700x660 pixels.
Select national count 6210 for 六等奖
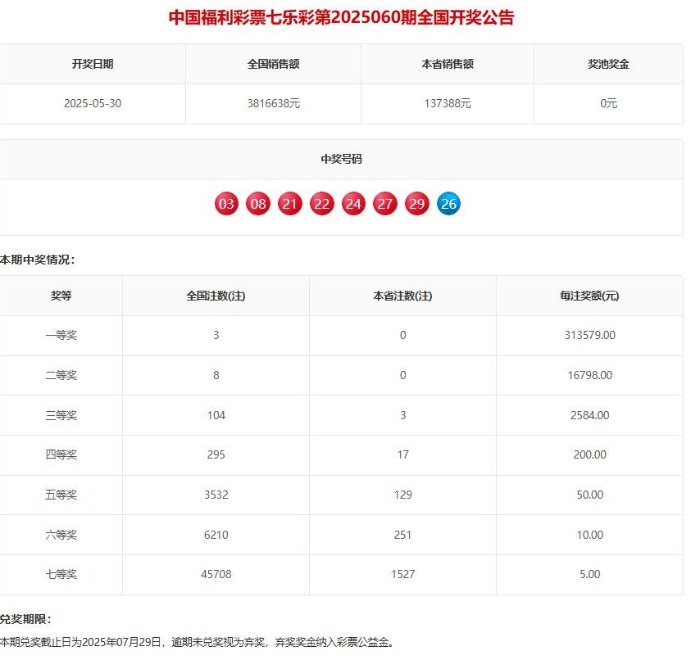pos(216,535)
